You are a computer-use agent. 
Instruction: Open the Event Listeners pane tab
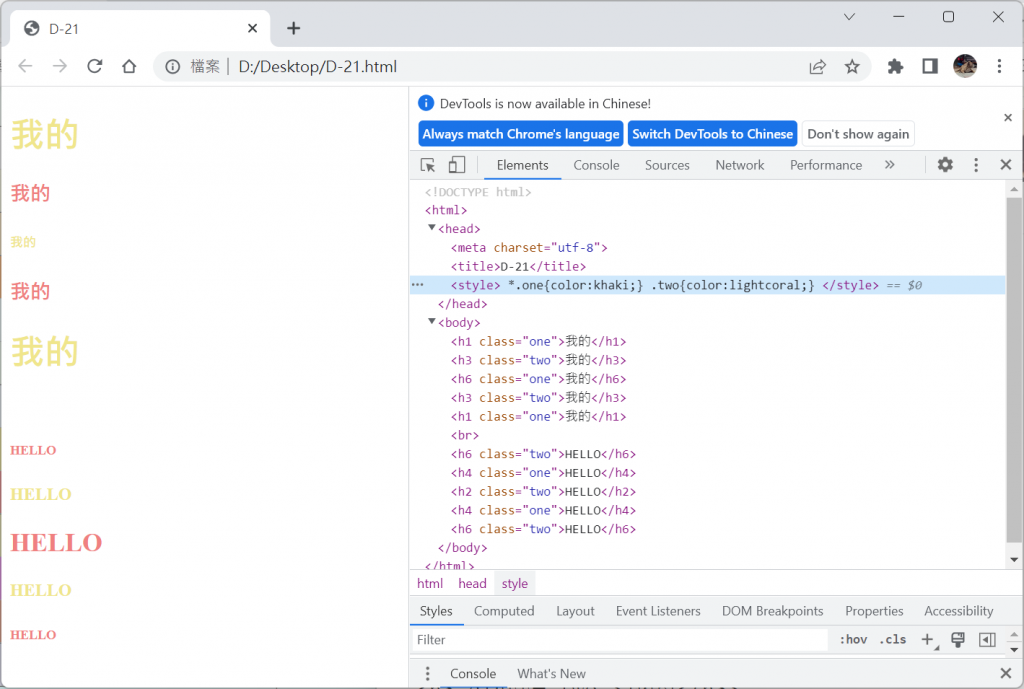point(658,611)
